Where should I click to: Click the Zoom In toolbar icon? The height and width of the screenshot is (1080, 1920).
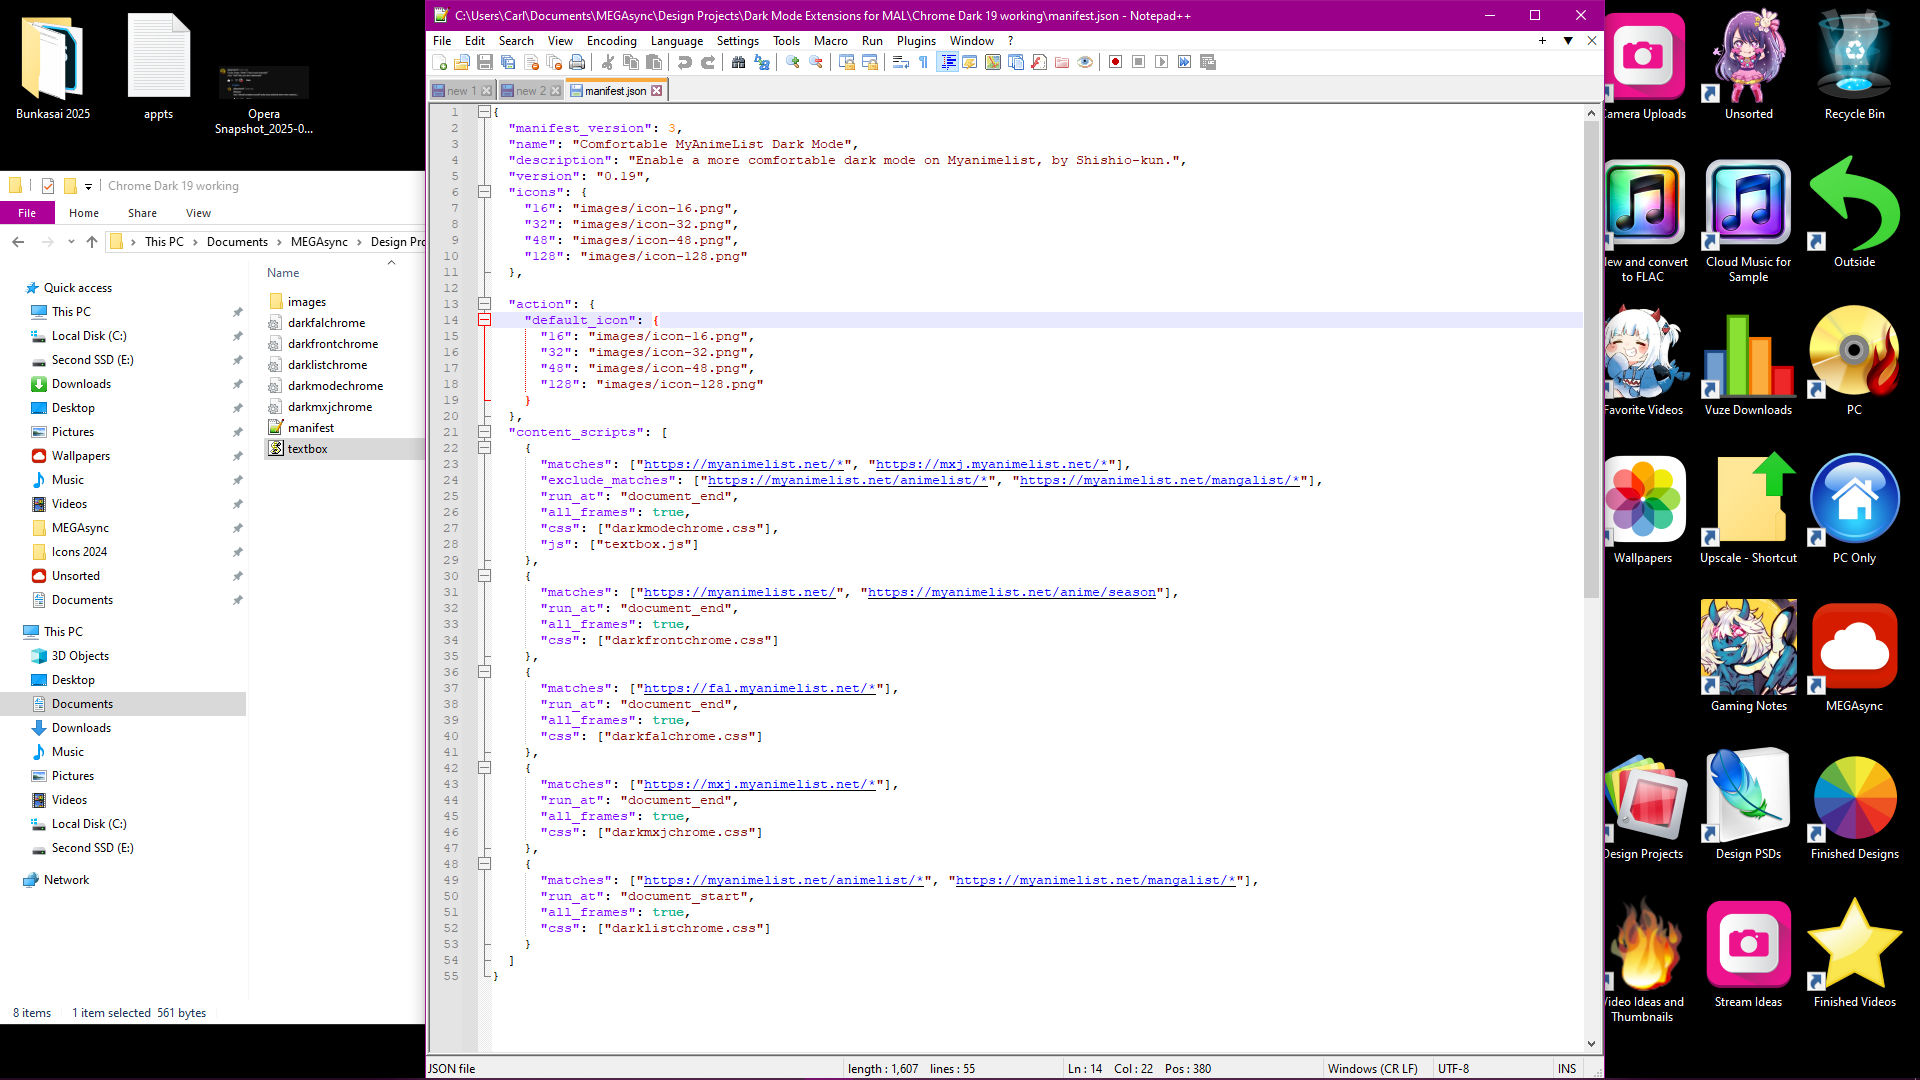793,62
